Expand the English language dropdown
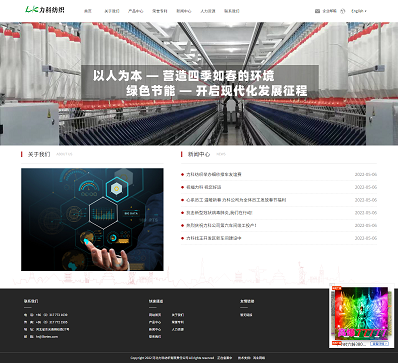The height and width of the screenshot is (363, 398). point(359,11)
